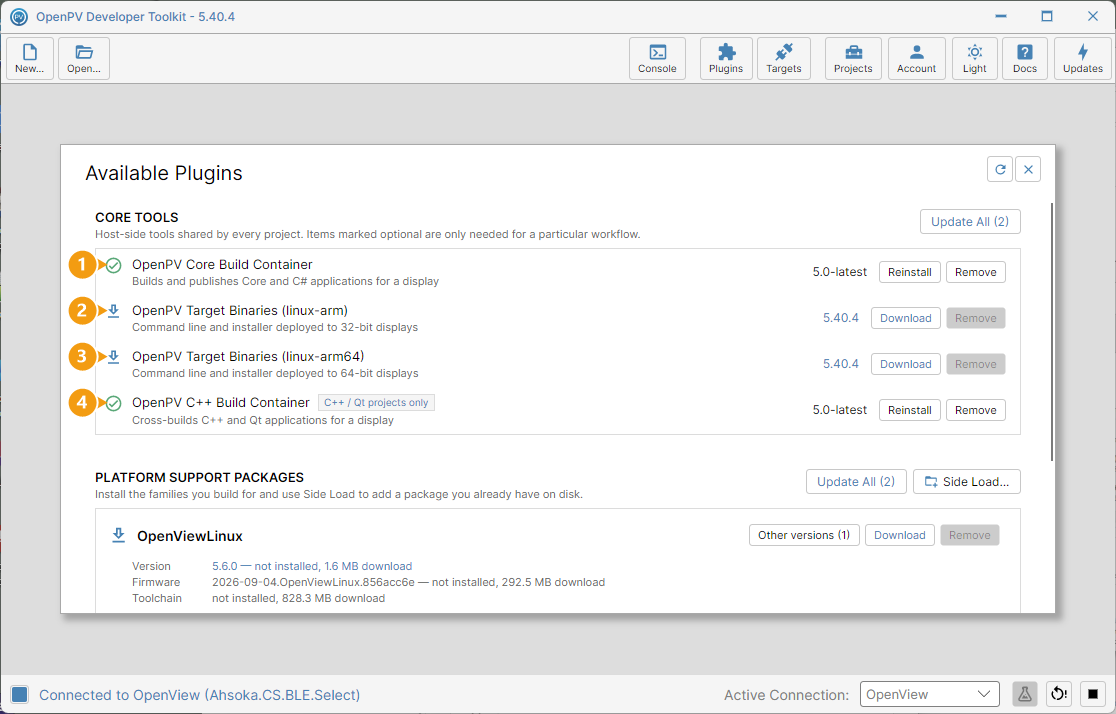Screen dimensions: 1116x714
Task: Create a new project with New toolbar button
Action: (30, 58)
